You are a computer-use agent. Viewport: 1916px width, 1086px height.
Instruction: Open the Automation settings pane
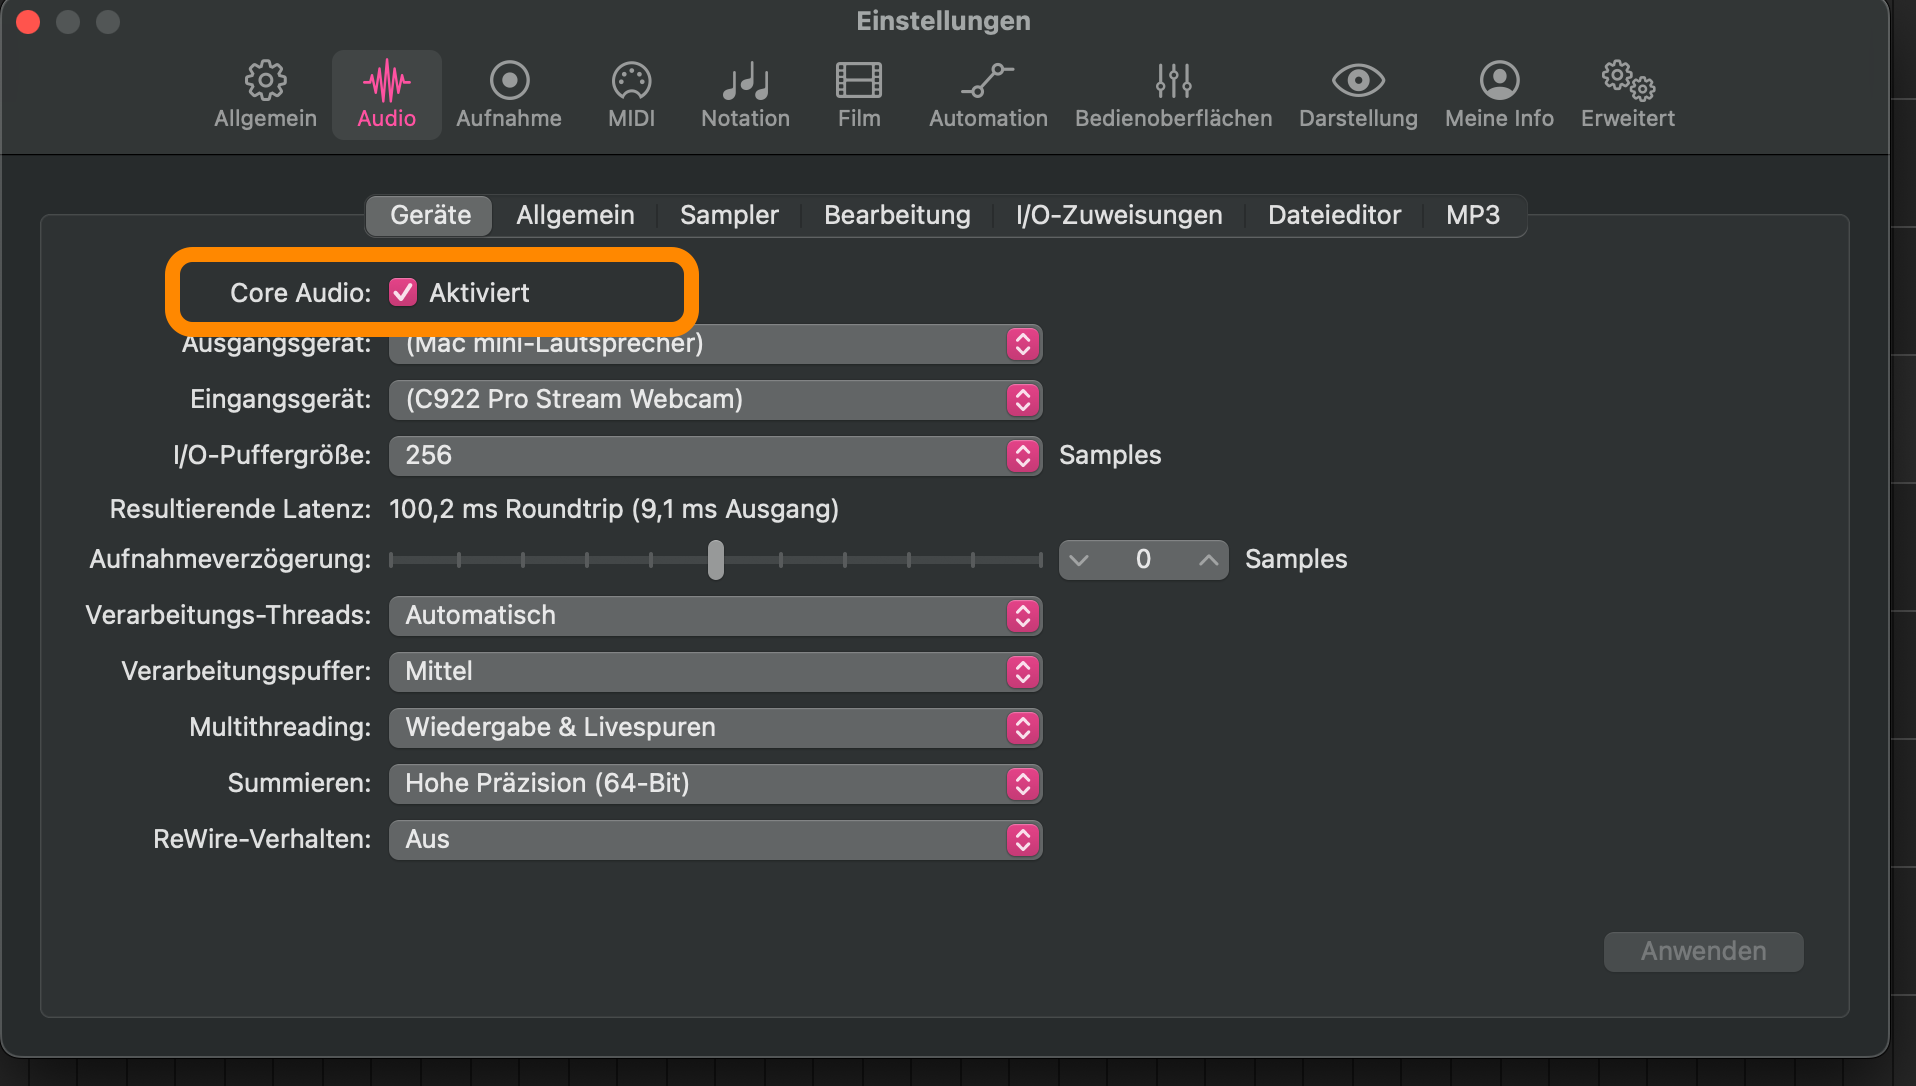988,95
